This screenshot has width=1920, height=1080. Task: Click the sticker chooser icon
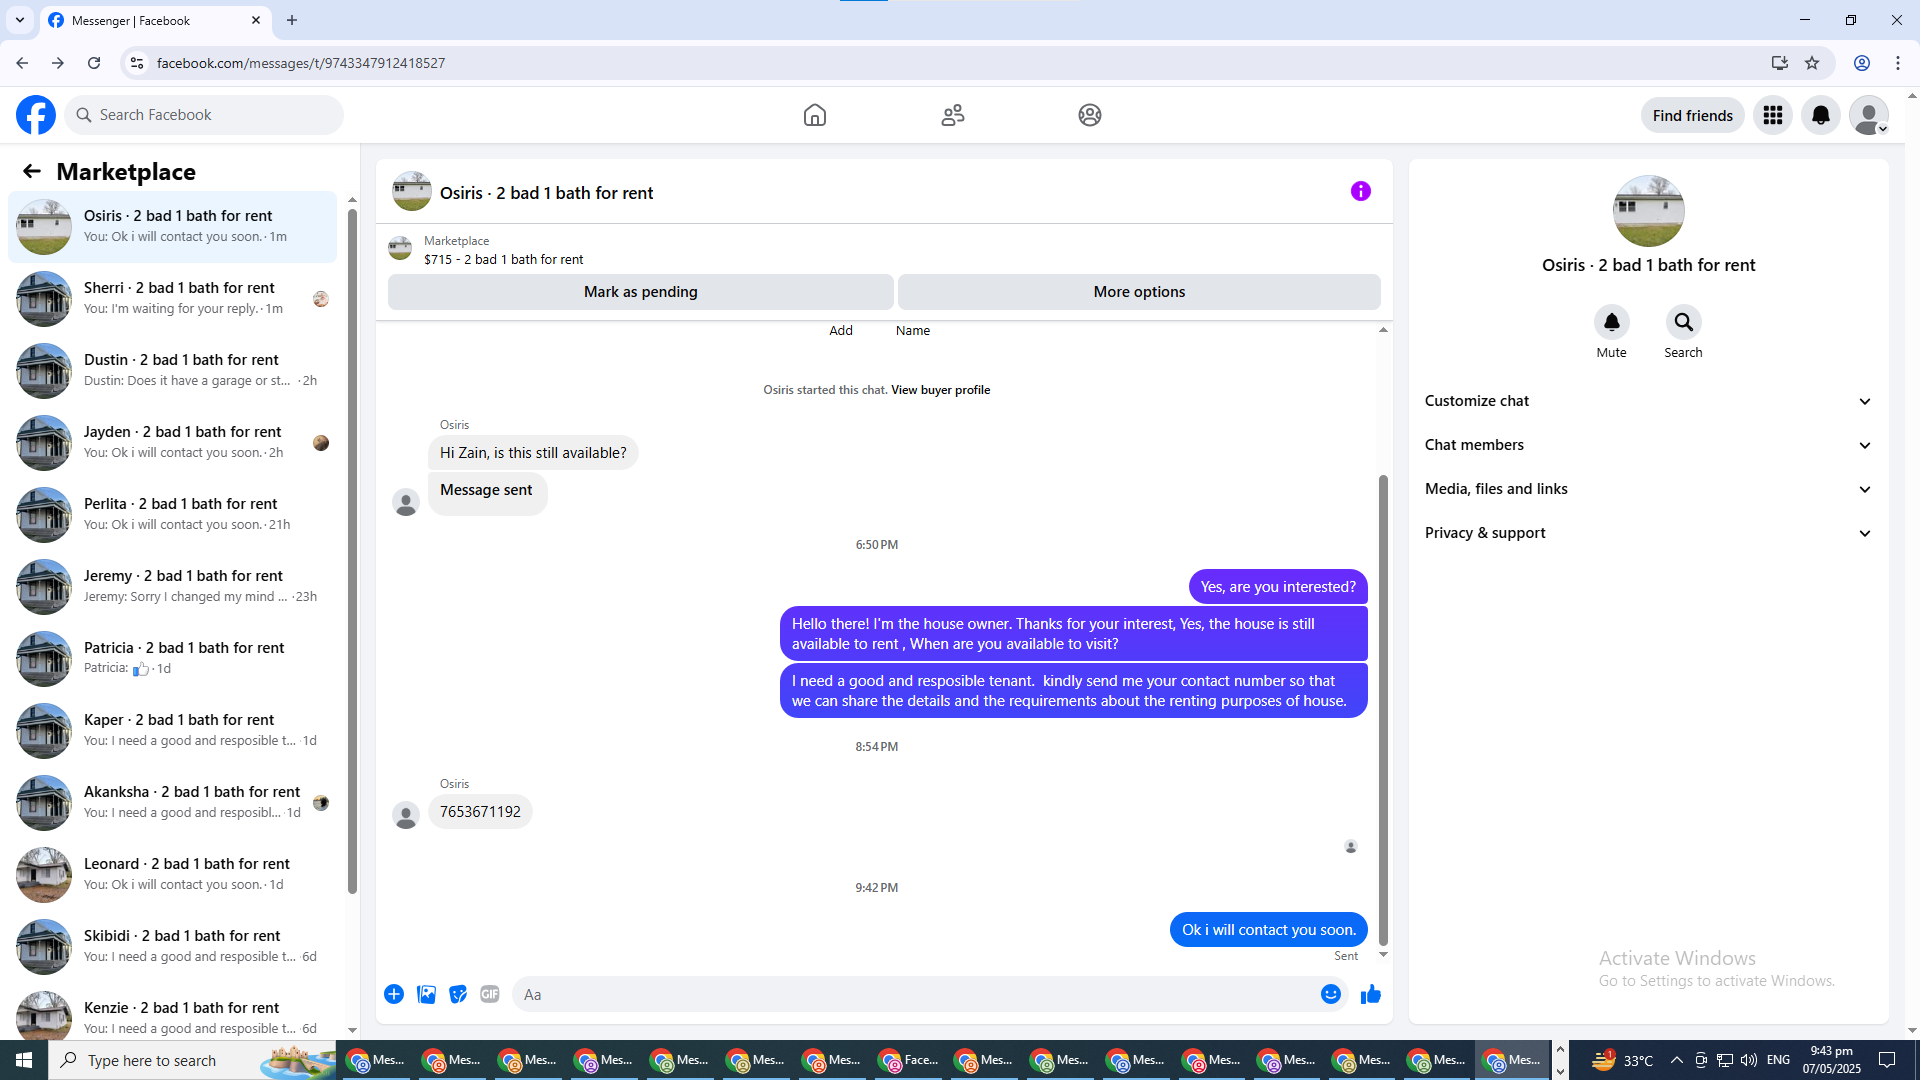[x=458, y=994]
